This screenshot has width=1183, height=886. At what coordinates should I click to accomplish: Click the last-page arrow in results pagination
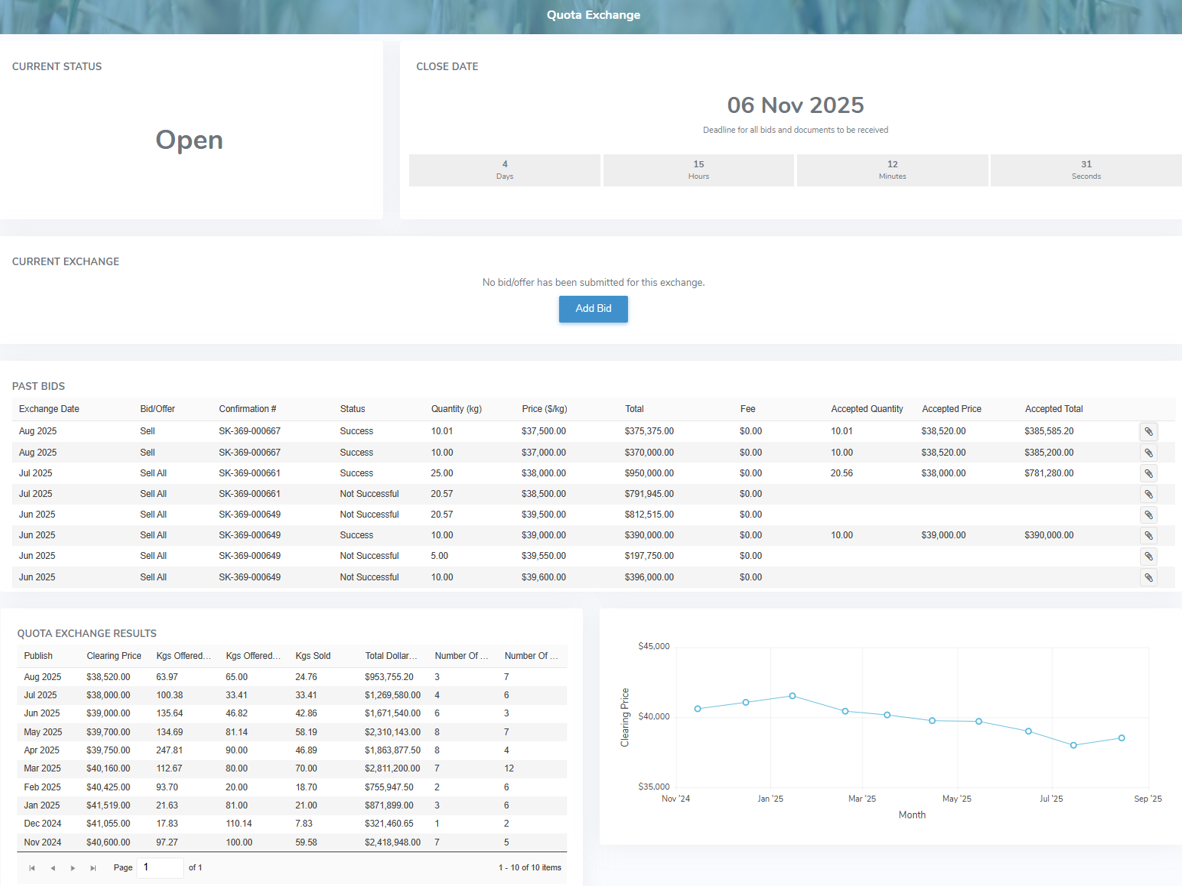[x=93, y=867]
